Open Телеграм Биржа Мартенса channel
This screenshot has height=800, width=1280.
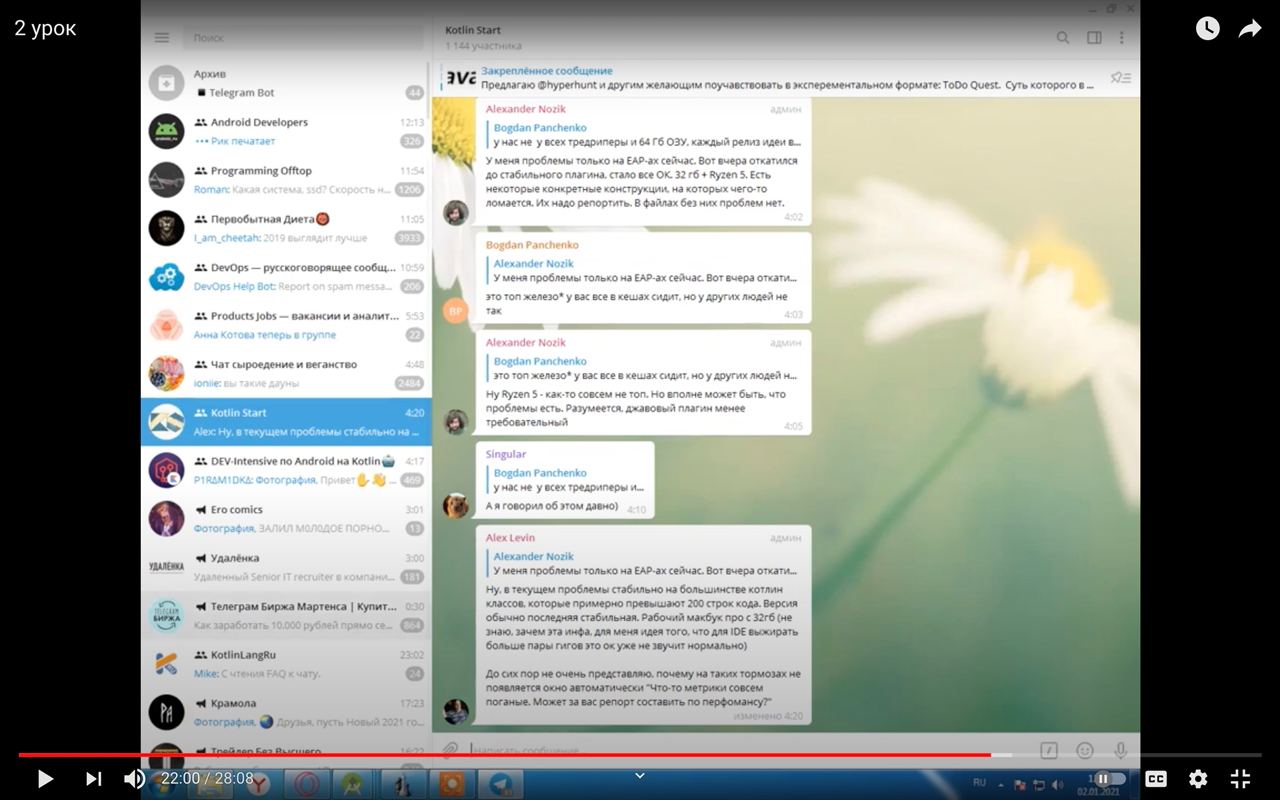pyautogui.click(x=287, y=615)
